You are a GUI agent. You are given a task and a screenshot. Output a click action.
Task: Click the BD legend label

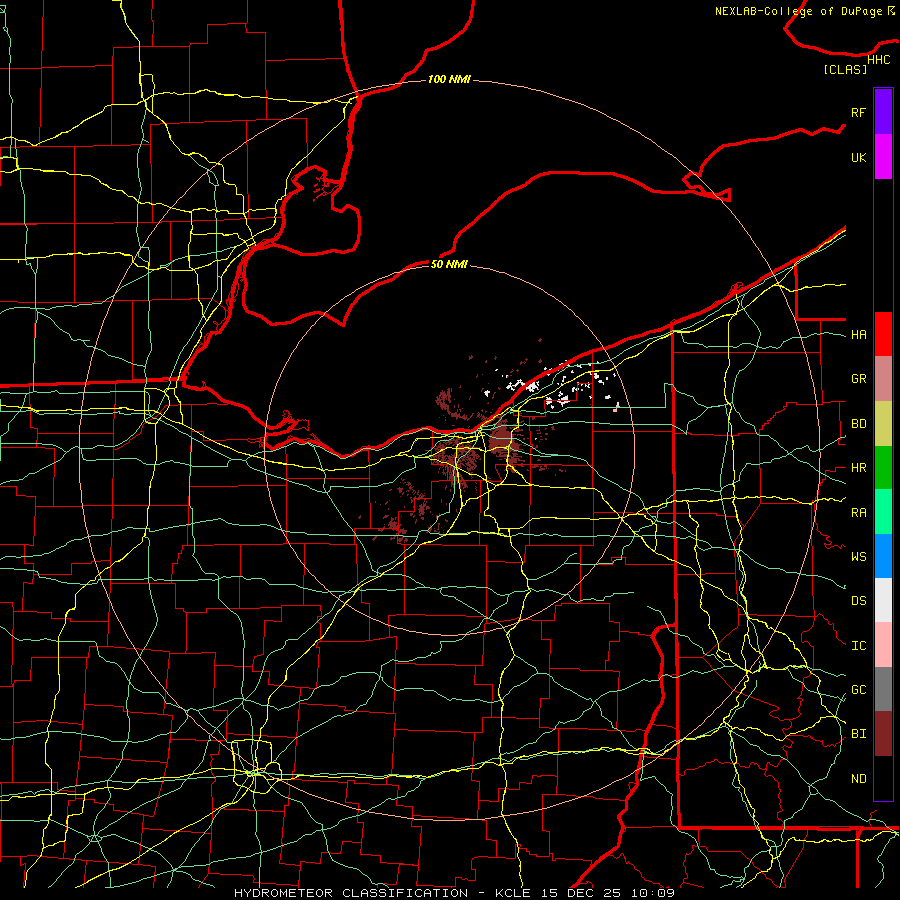pyautogui.click(x=859, y=424)
